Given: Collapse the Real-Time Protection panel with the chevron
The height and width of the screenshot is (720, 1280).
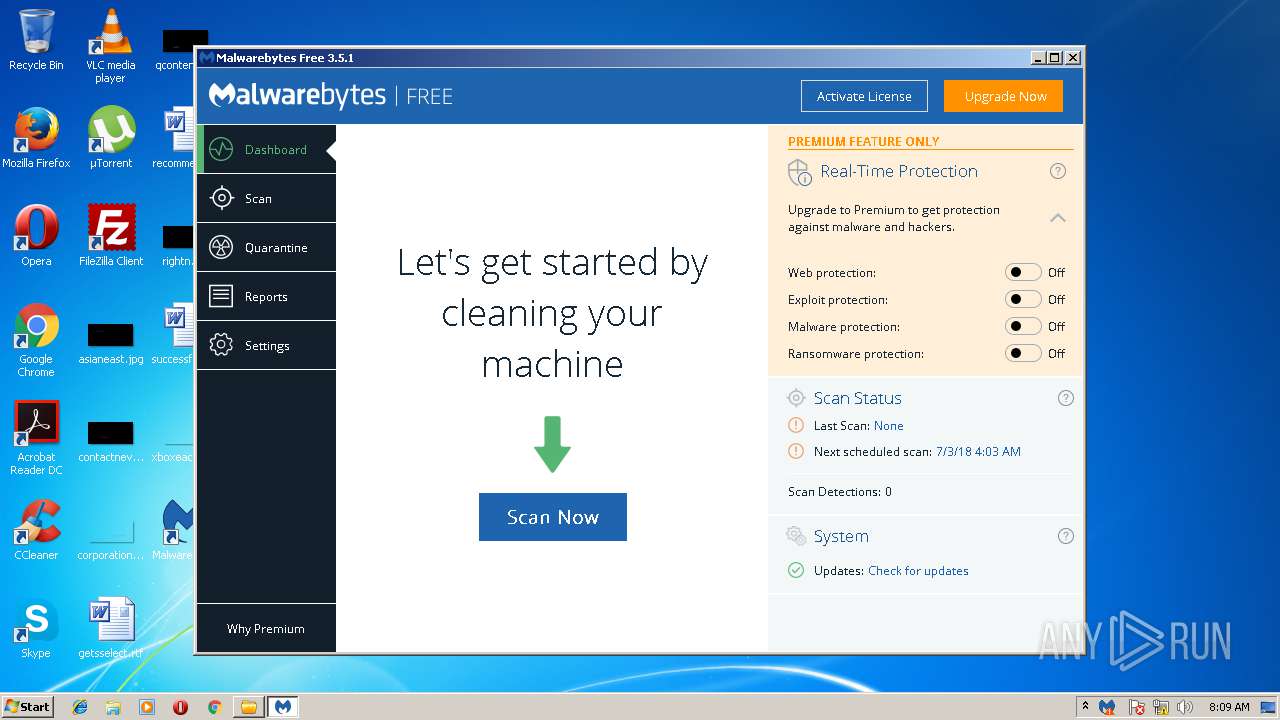Looking at the screenshot, I should point(1058,218).
